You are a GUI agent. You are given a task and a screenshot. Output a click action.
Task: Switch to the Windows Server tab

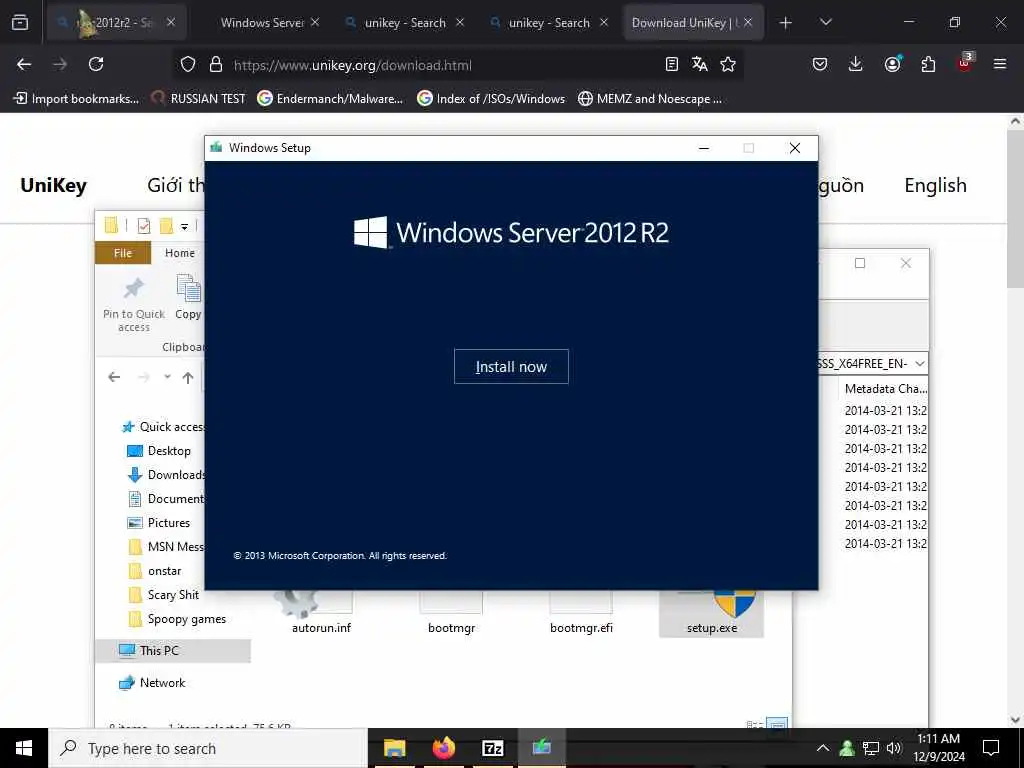pos(263,22)
